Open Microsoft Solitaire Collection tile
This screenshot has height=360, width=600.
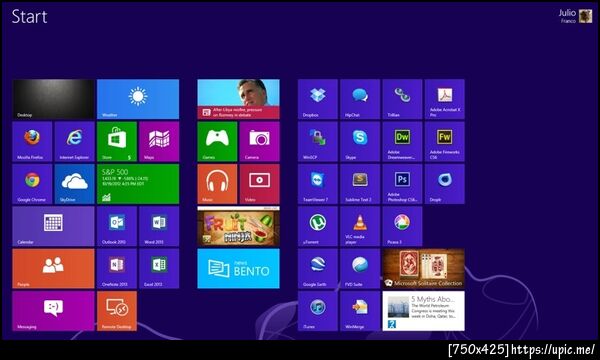point(424,269)
